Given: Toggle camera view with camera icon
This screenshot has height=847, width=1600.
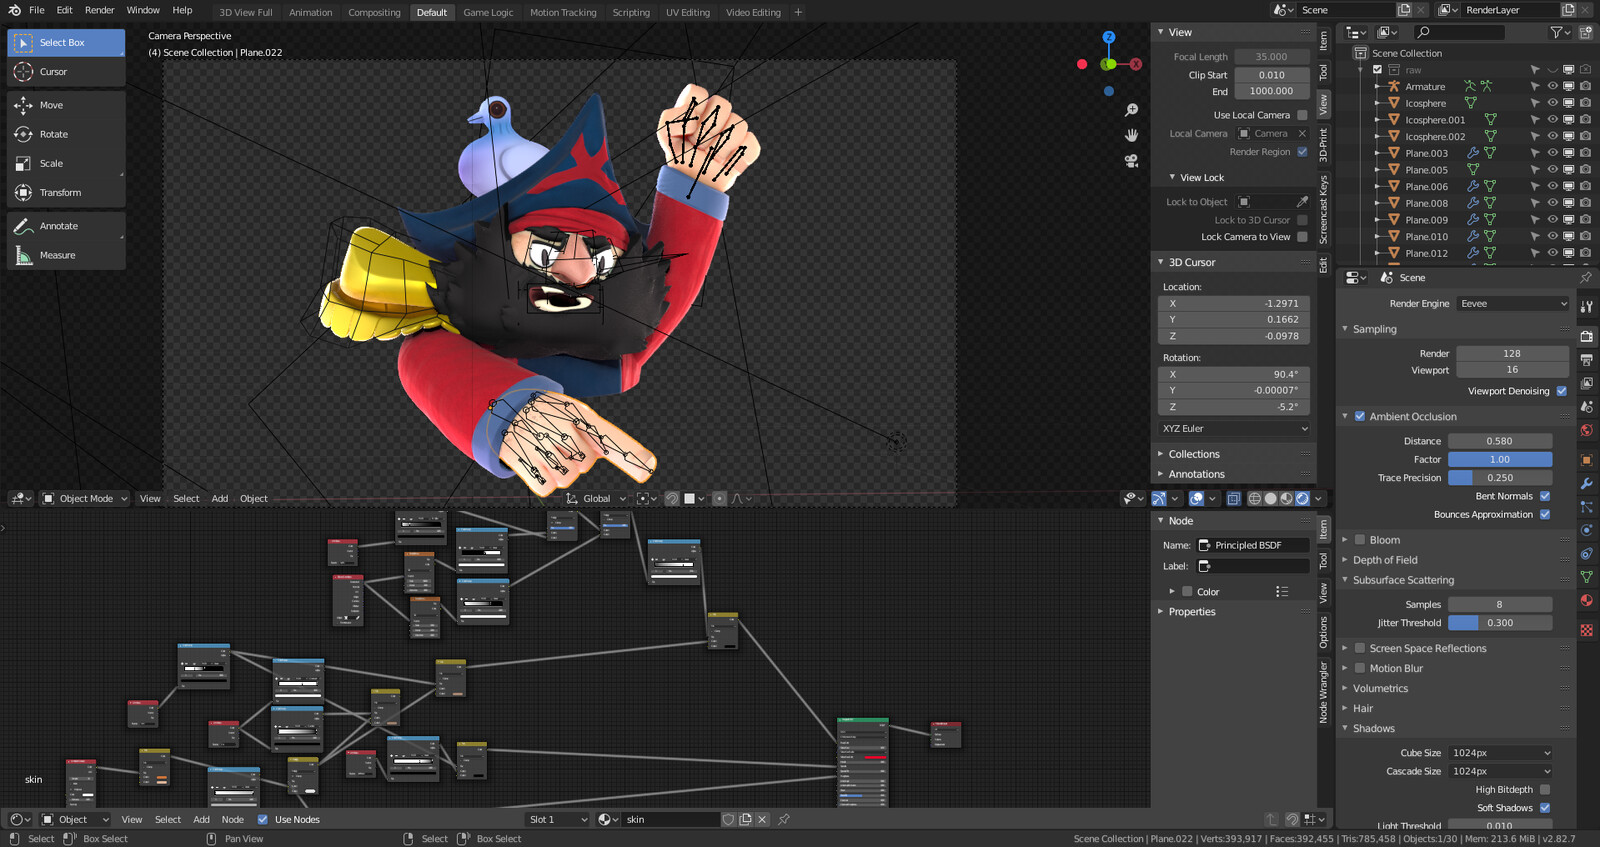Looking at the screenshot, I should pos(1131,160).
